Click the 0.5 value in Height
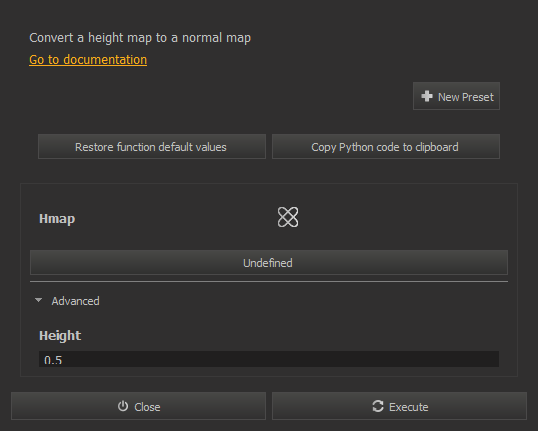The width and height of the screenshot is (538, 431). [x=53, y=360]
